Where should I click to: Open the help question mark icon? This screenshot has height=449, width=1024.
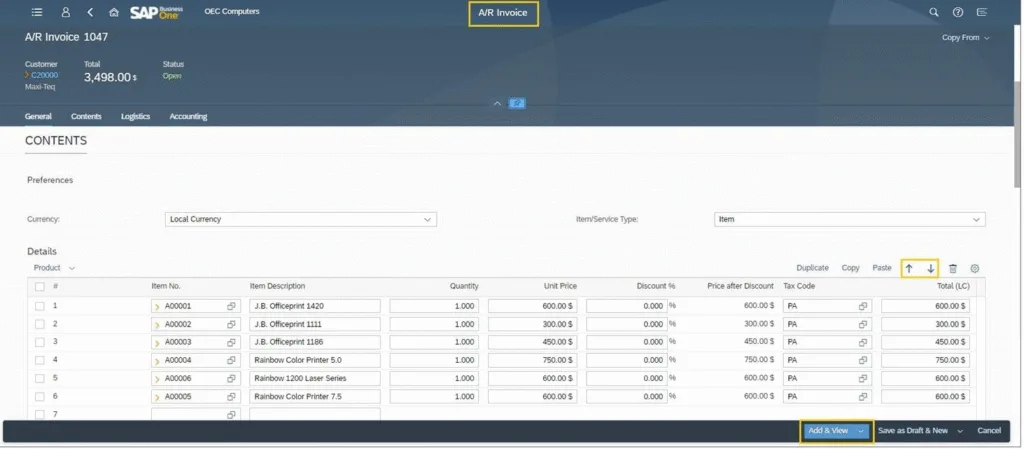point(958,12)
